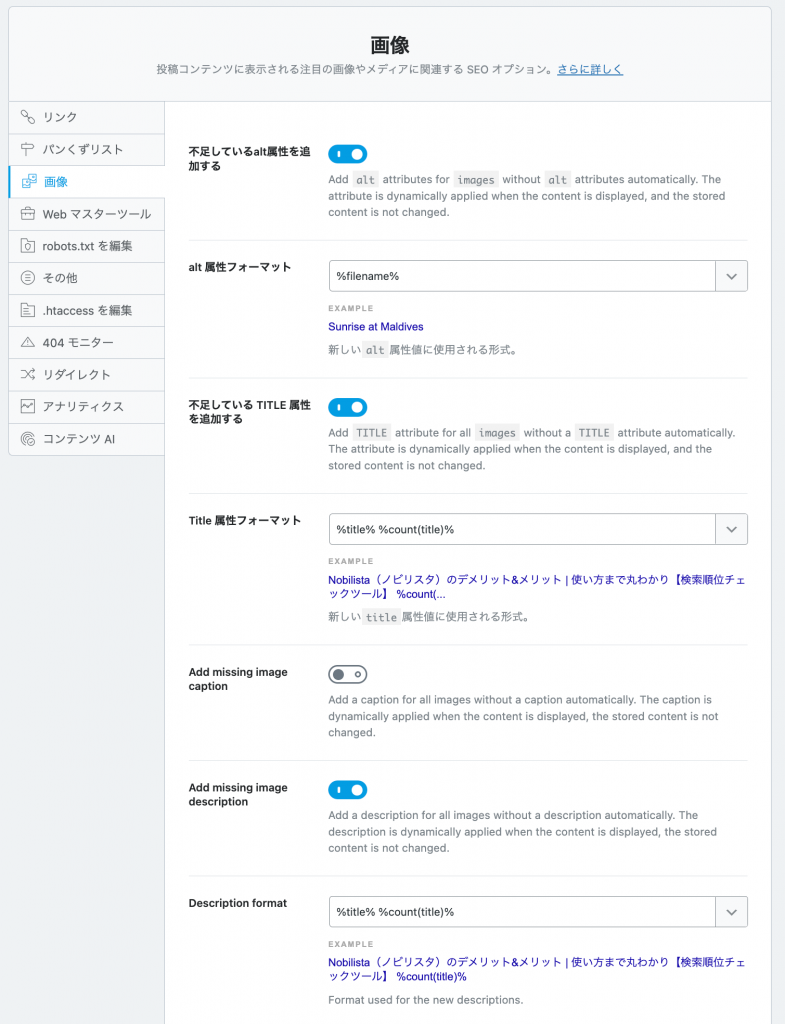Click the spiral icon beside コンテンツ AI
The image size is (785, 1024).
click(x=27, y=439)
